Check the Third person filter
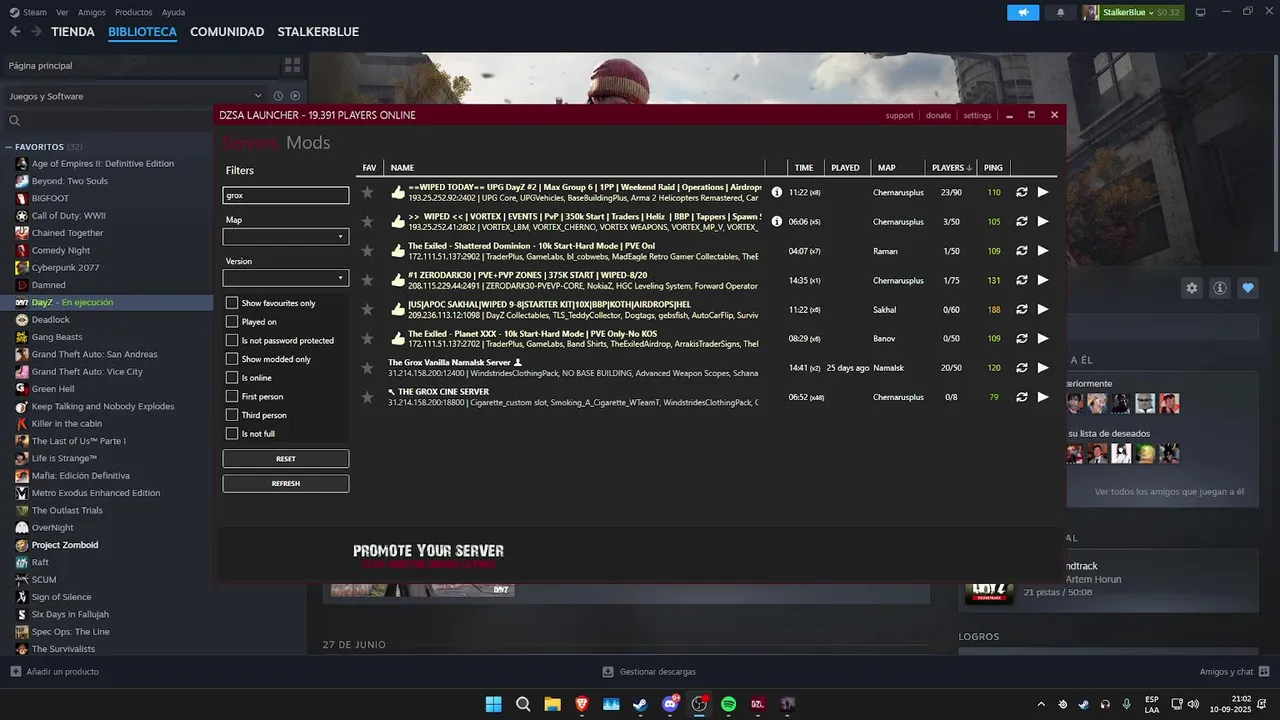Screen dimensions: 1280x720 tap(232, 415)
